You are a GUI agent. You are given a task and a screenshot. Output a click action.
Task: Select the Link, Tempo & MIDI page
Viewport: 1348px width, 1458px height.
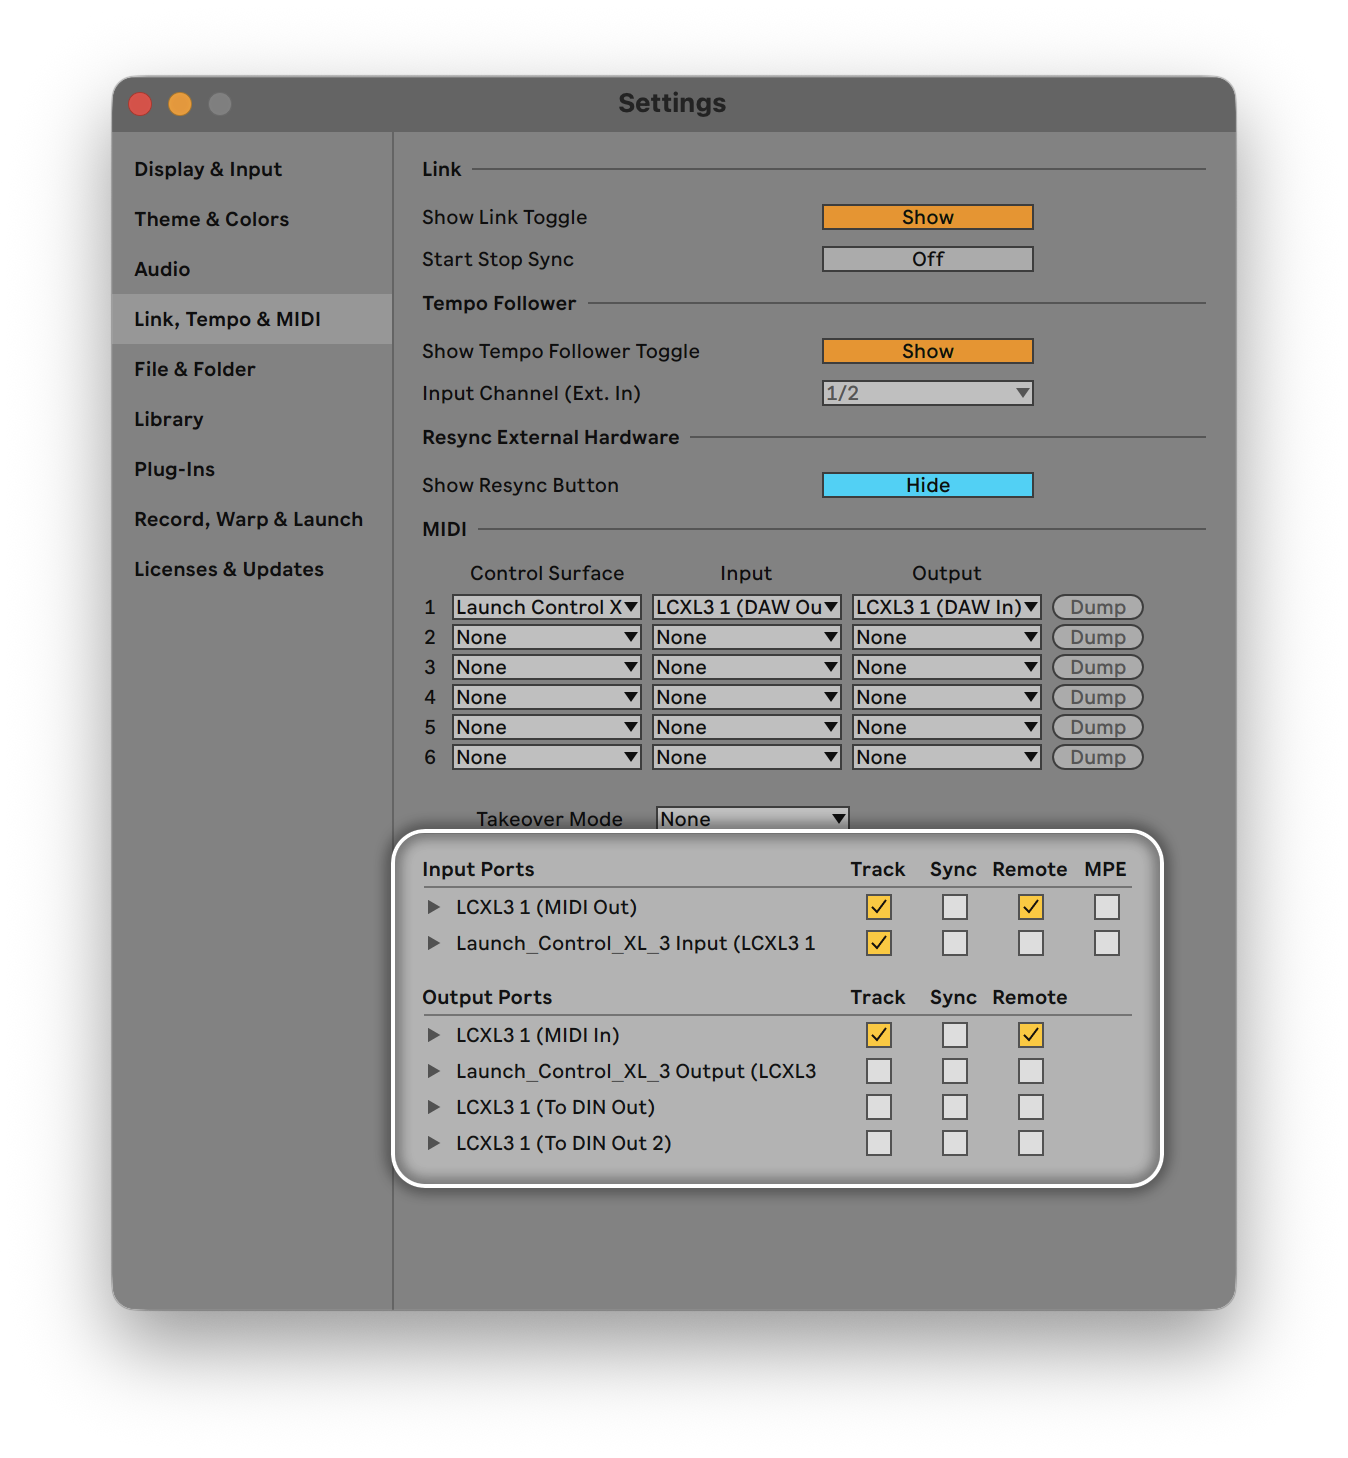pos(252,319)
